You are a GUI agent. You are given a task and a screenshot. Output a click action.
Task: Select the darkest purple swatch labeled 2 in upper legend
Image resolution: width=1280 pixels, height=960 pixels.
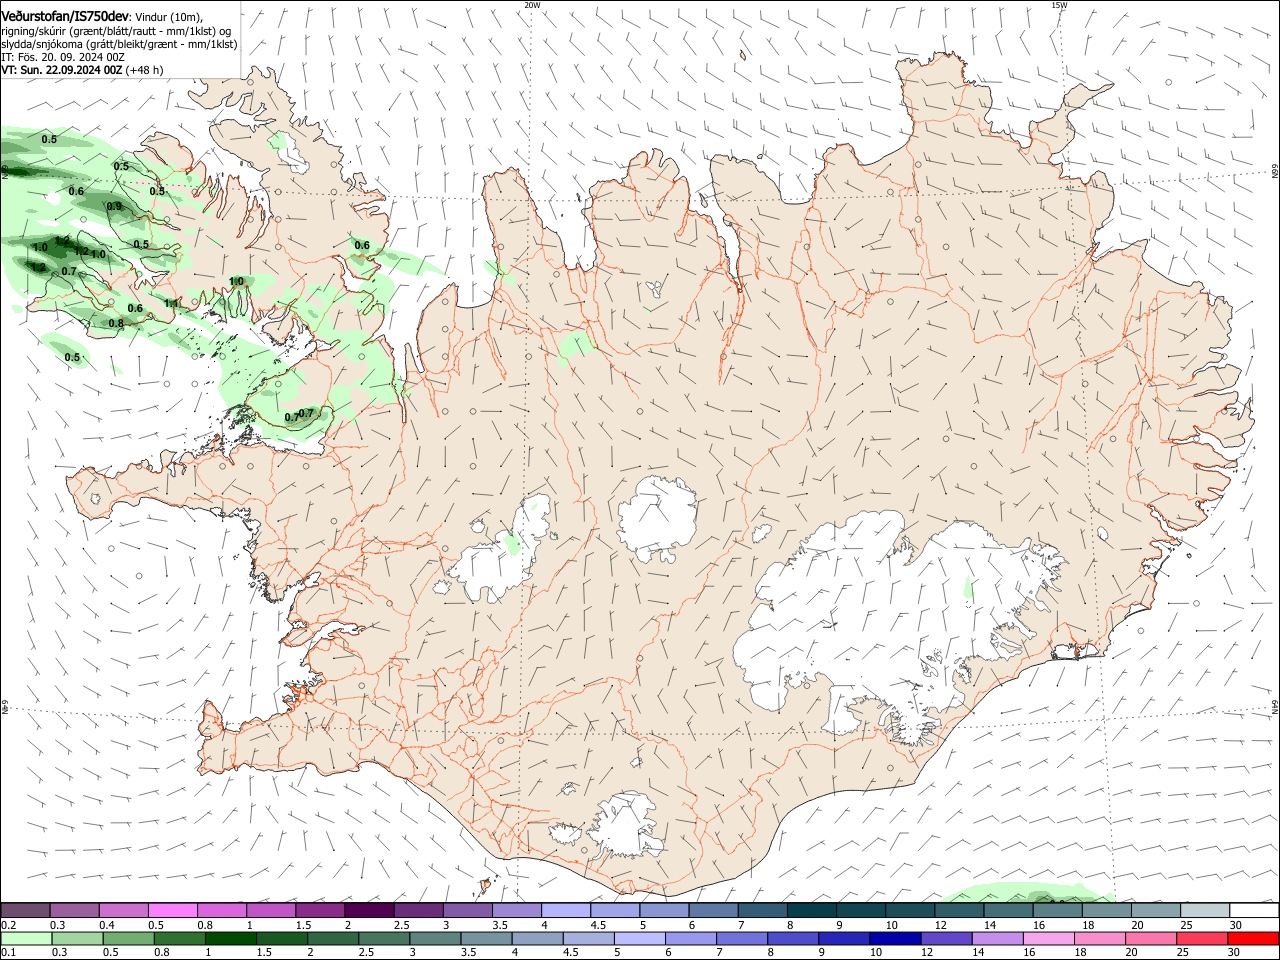point(368,910)
